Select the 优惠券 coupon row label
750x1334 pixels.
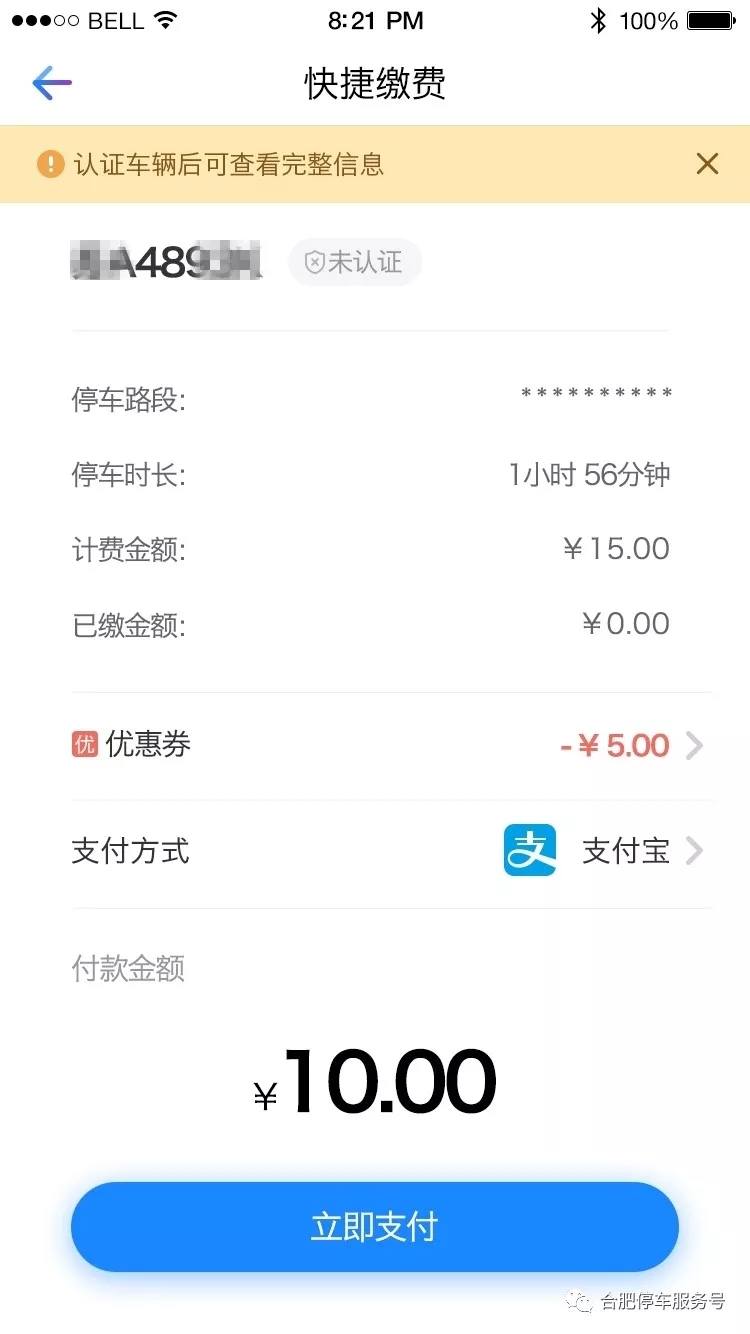pyautogui.click(x=148, y=744)
